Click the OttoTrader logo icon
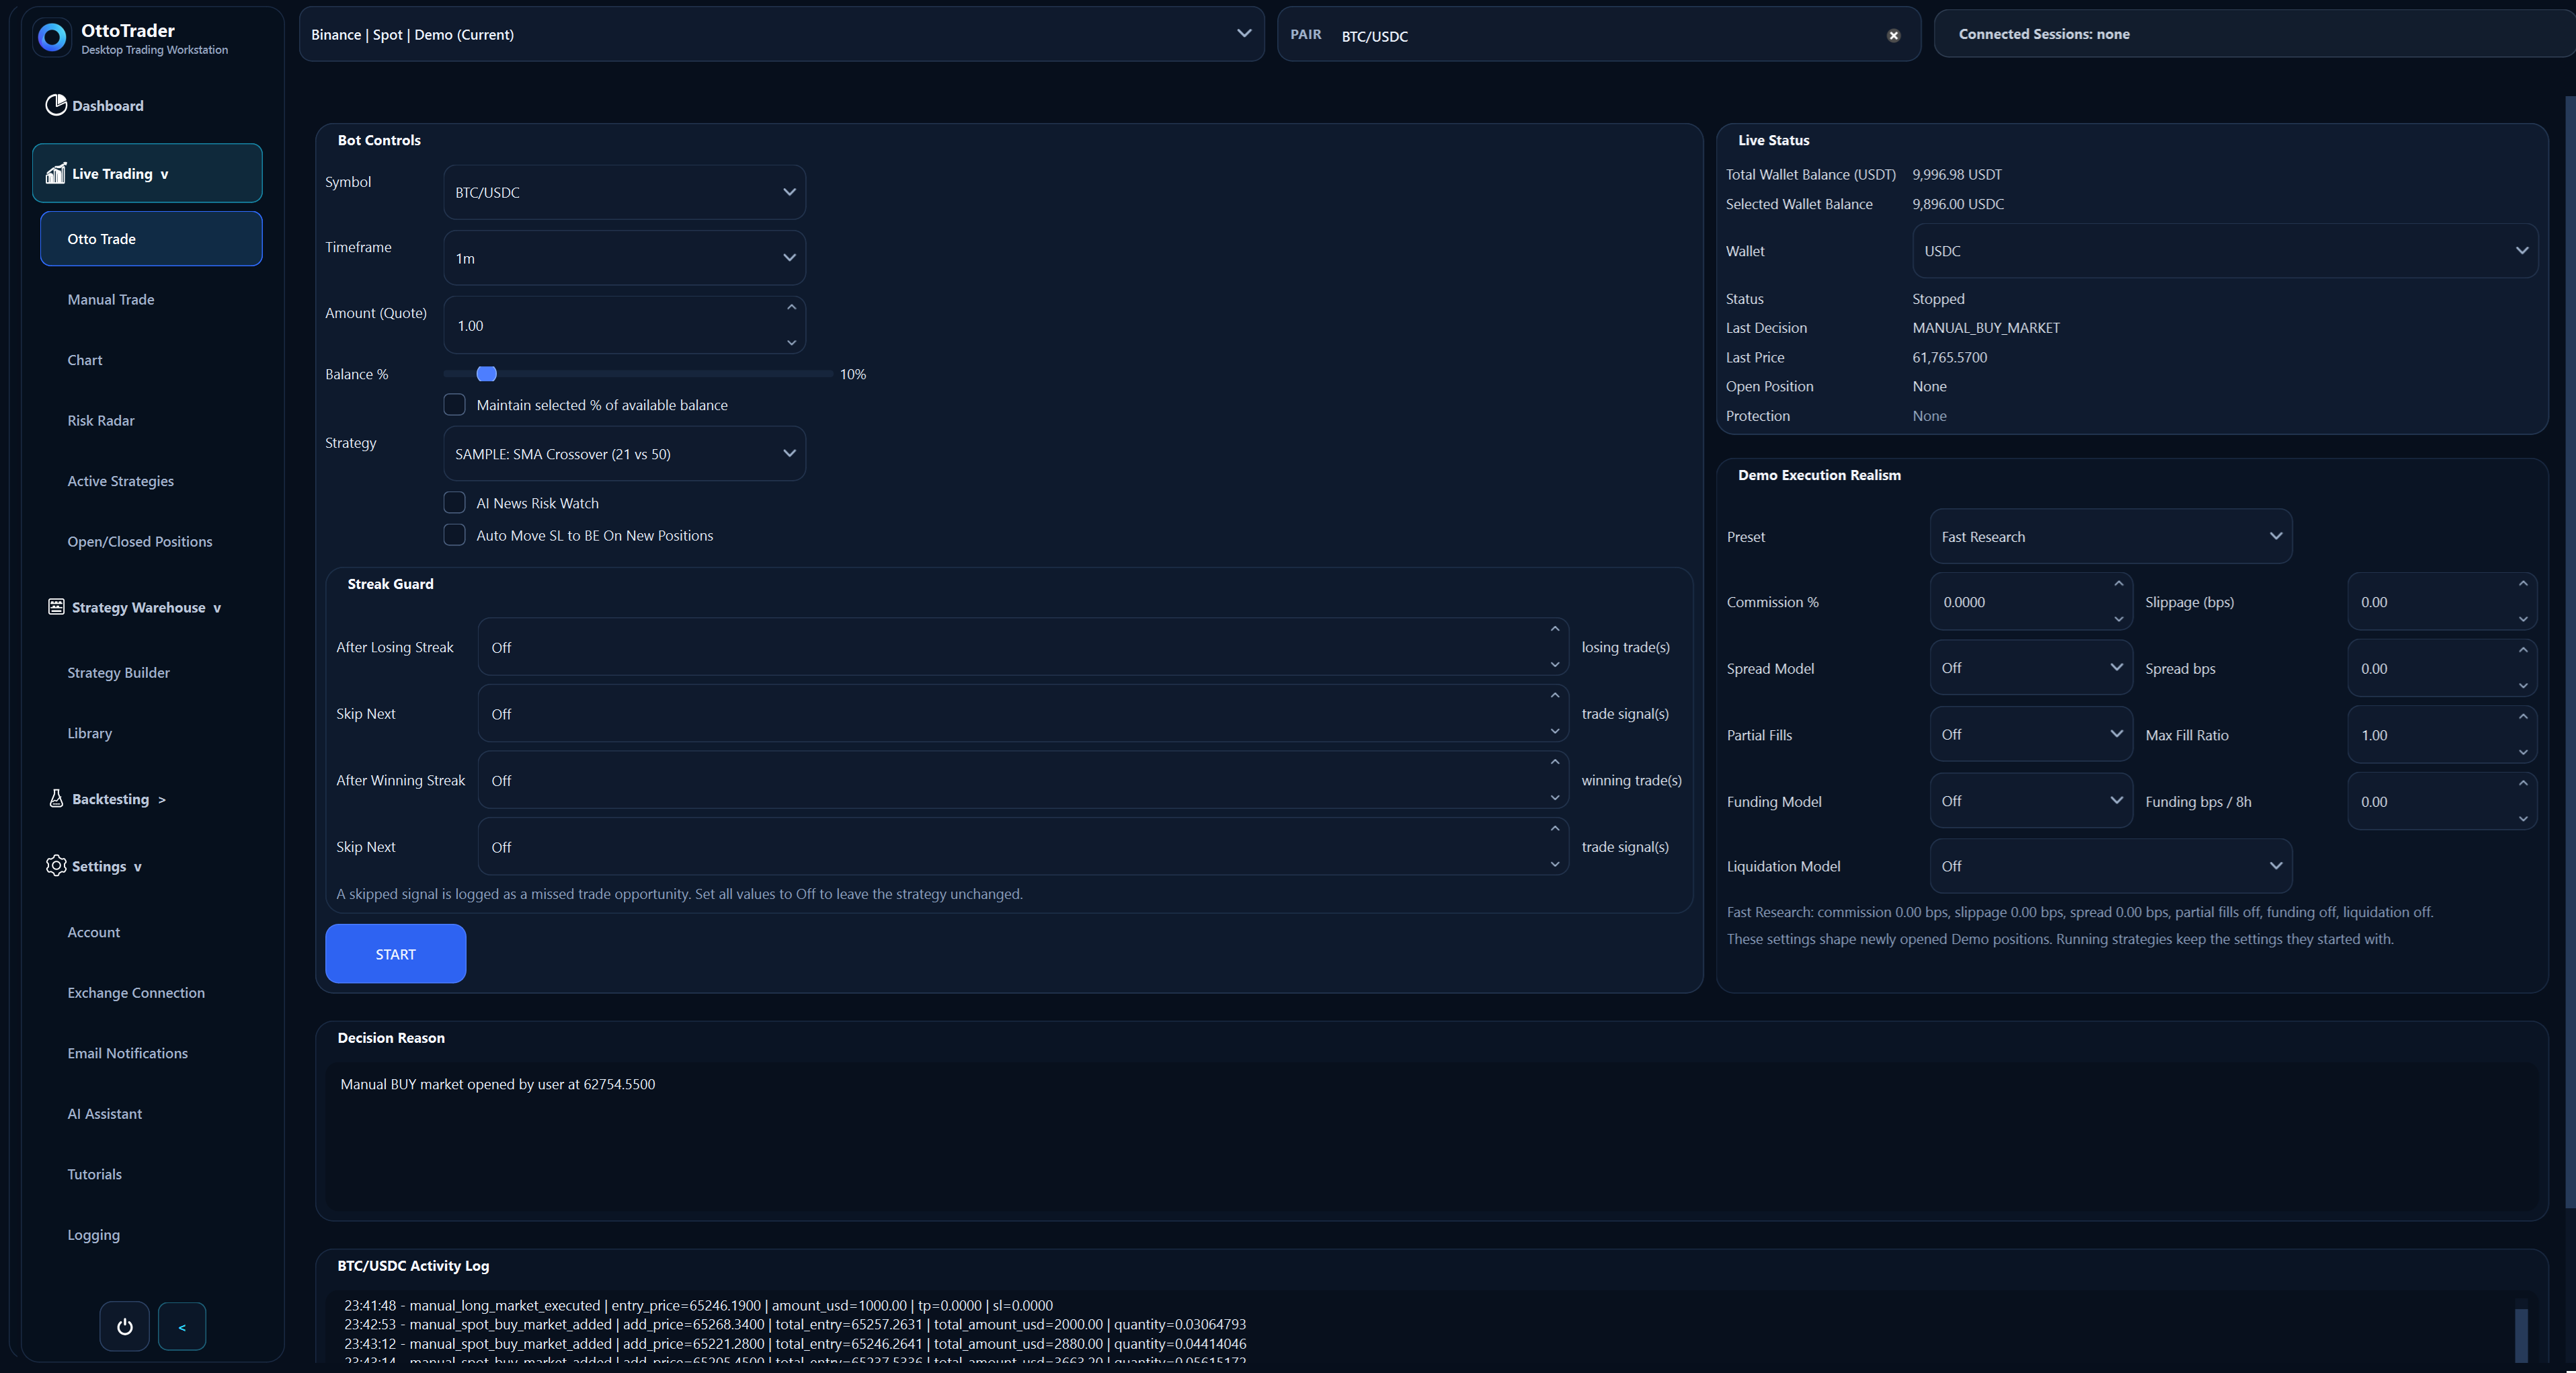 52,37
